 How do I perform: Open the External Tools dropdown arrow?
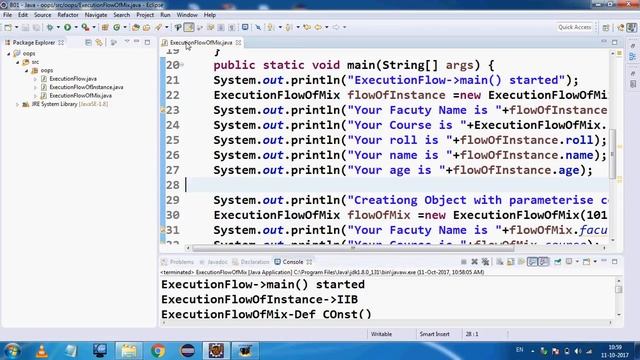93,27
